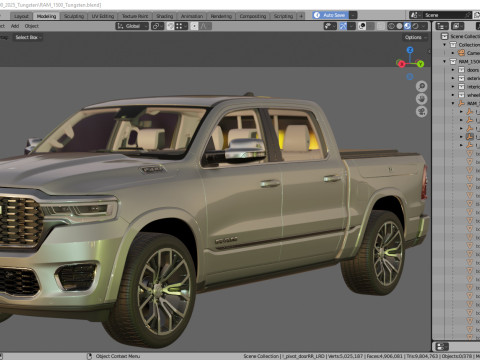Collapse the Collection tree item
The height and width of the screenshot is (360, 480).
click(445, 45)
